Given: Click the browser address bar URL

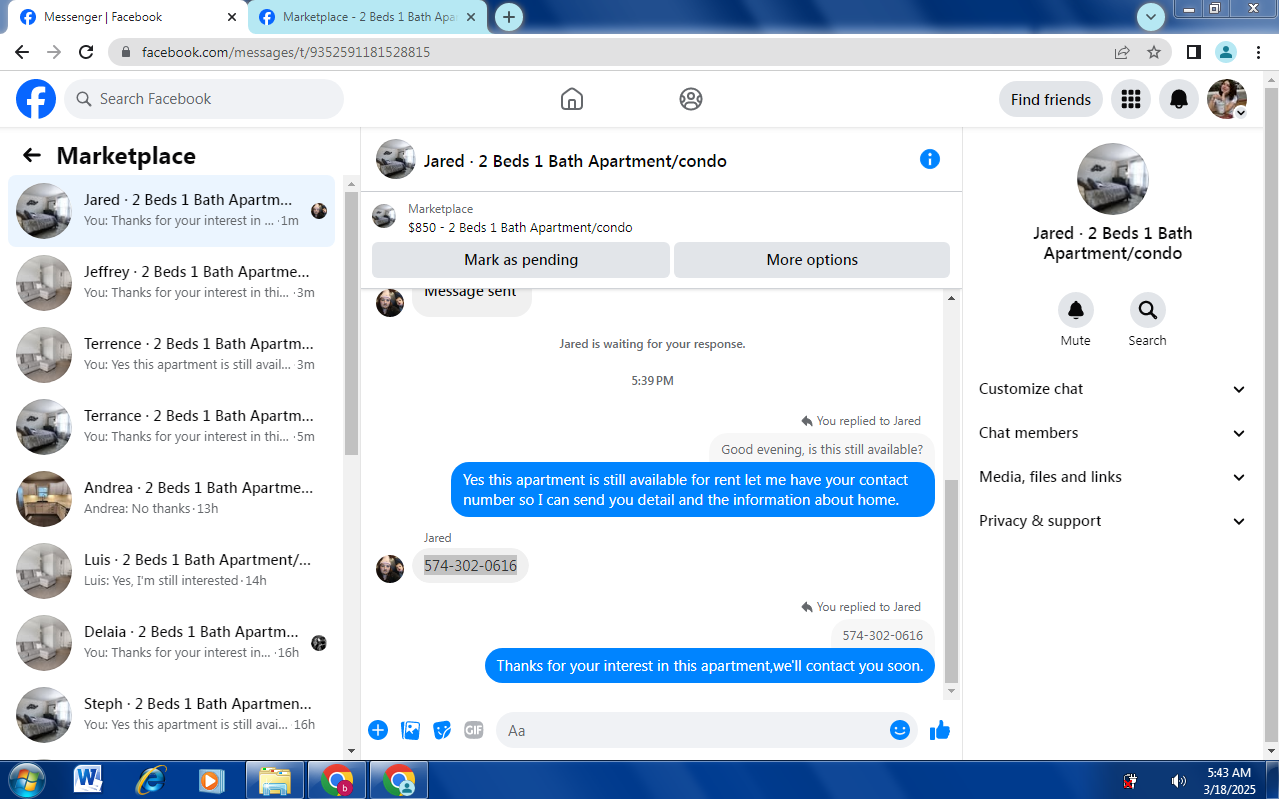Looking at the screenshot, I should (x=286, y=52).
